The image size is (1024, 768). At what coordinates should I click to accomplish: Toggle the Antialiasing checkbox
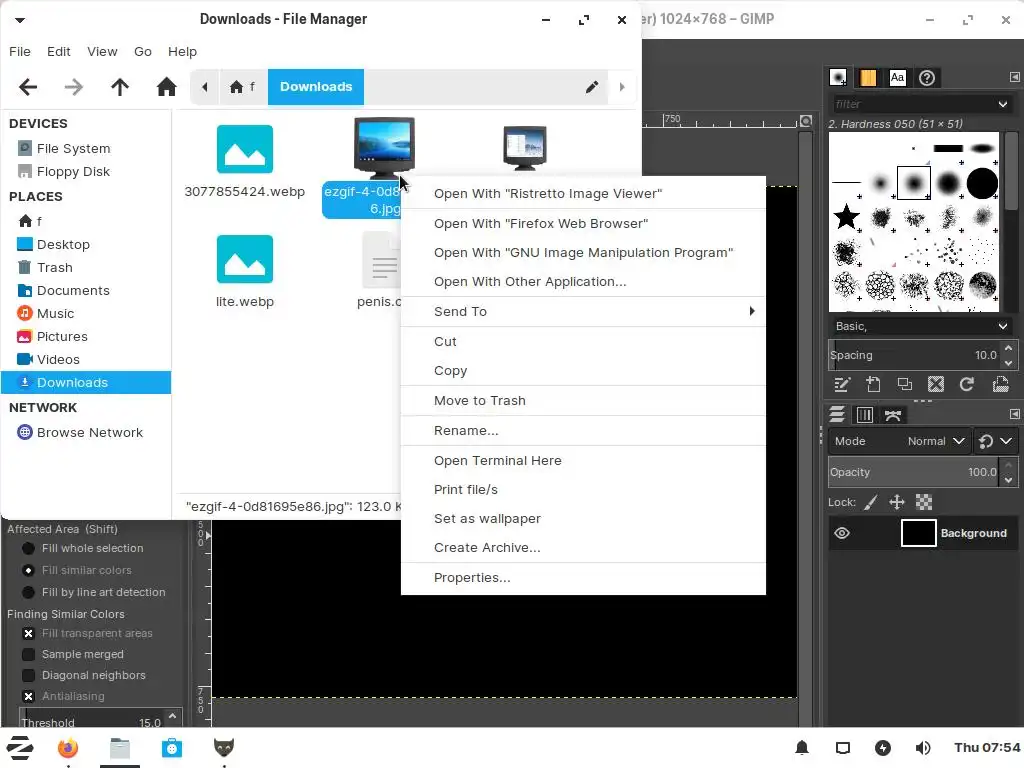28,696
